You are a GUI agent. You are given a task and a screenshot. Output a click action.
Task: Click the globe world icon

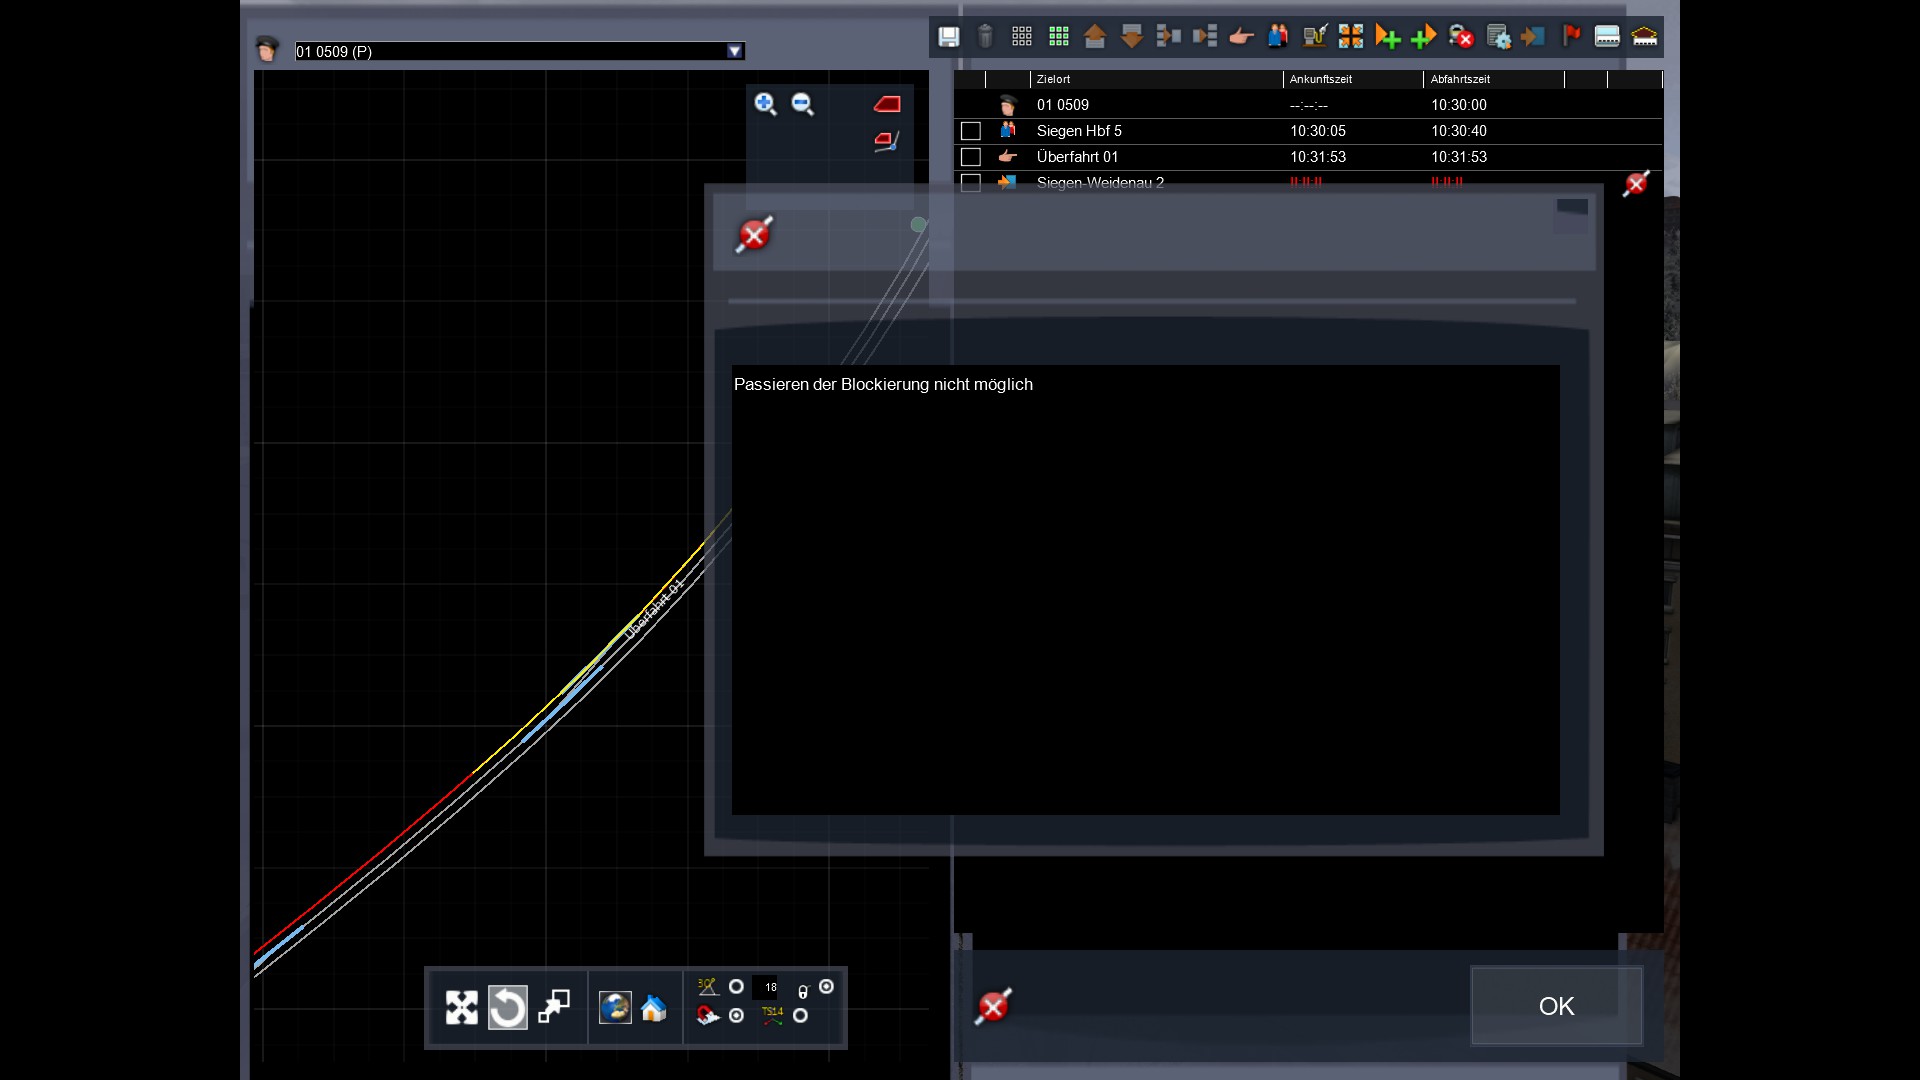point(615,1007)
